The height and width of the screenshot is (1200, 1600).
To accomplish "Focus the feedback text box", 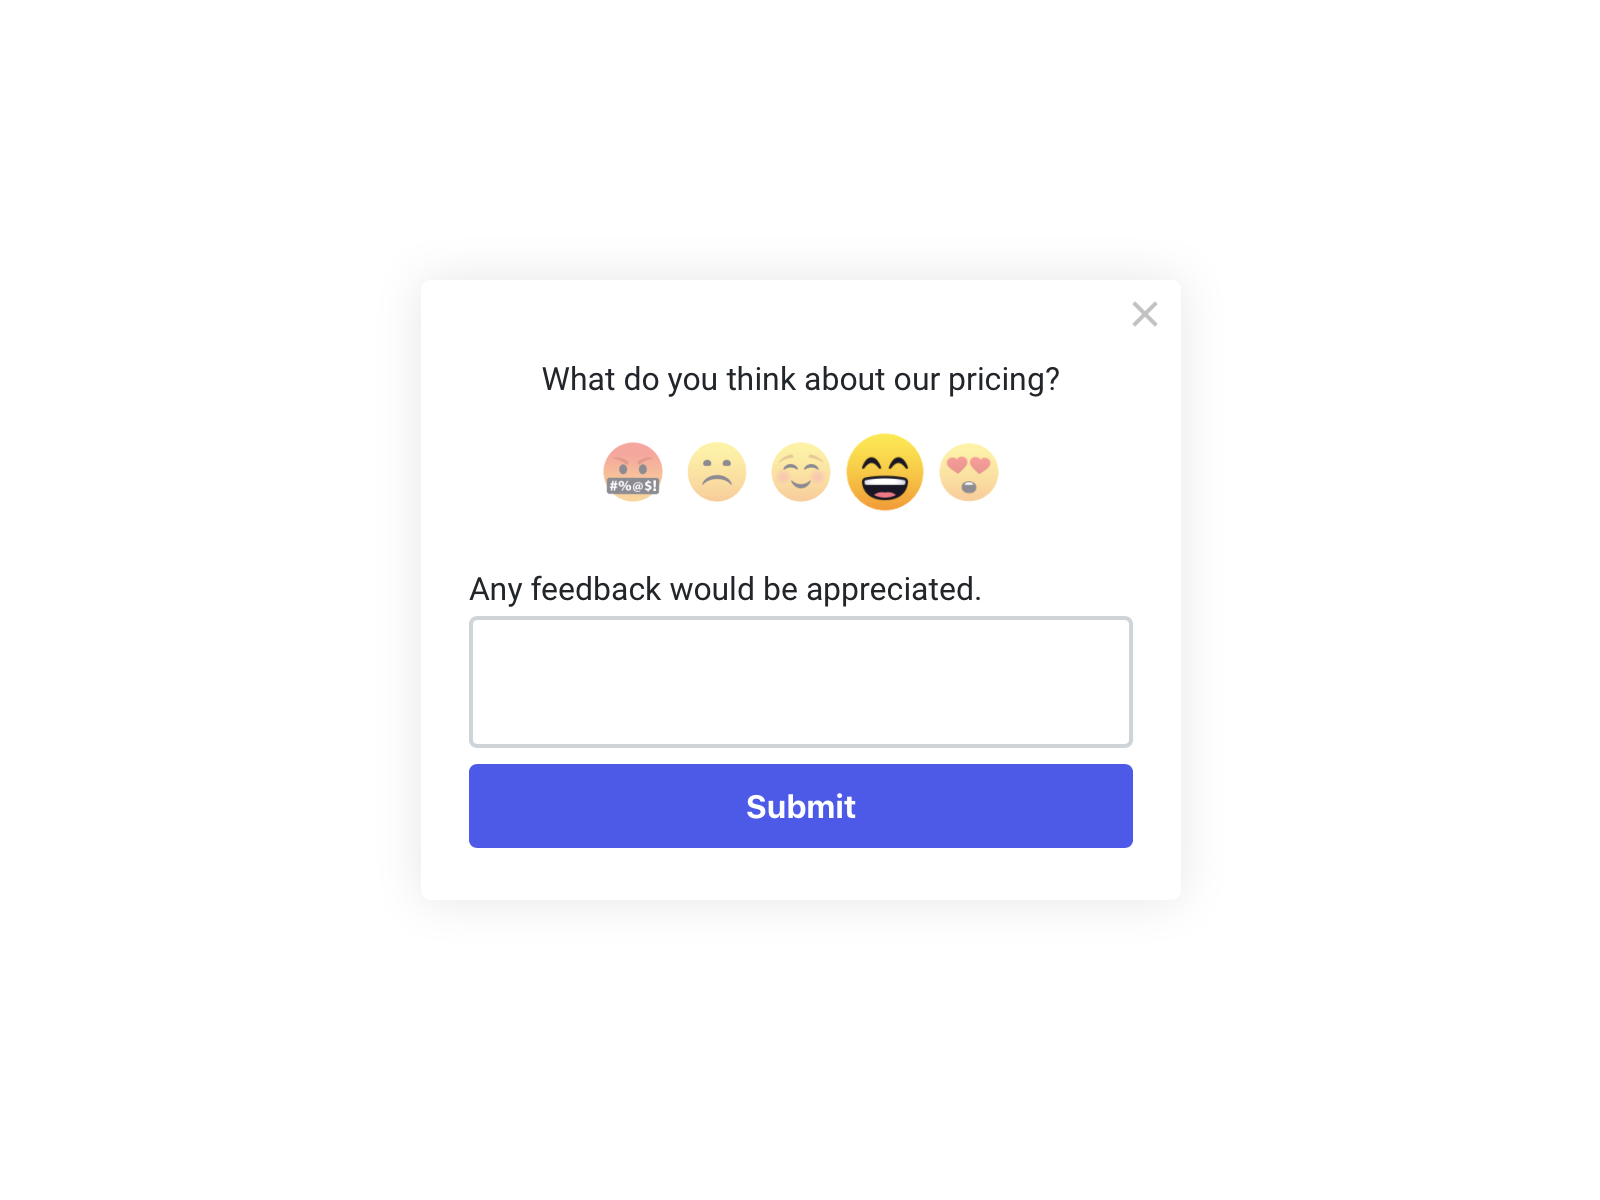I will (800, 682).
